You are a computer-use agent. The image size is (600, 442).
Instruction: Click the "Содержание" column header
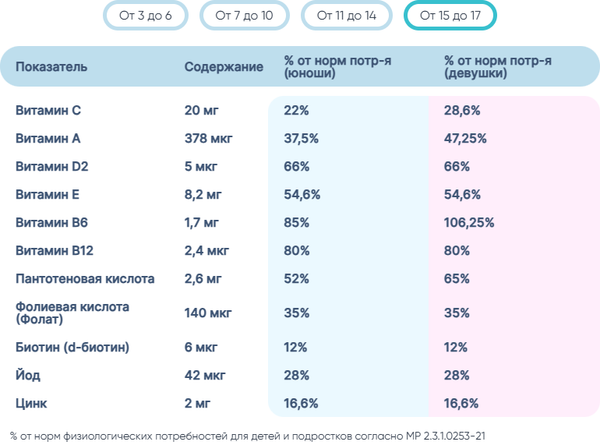(x=224, y=67)
